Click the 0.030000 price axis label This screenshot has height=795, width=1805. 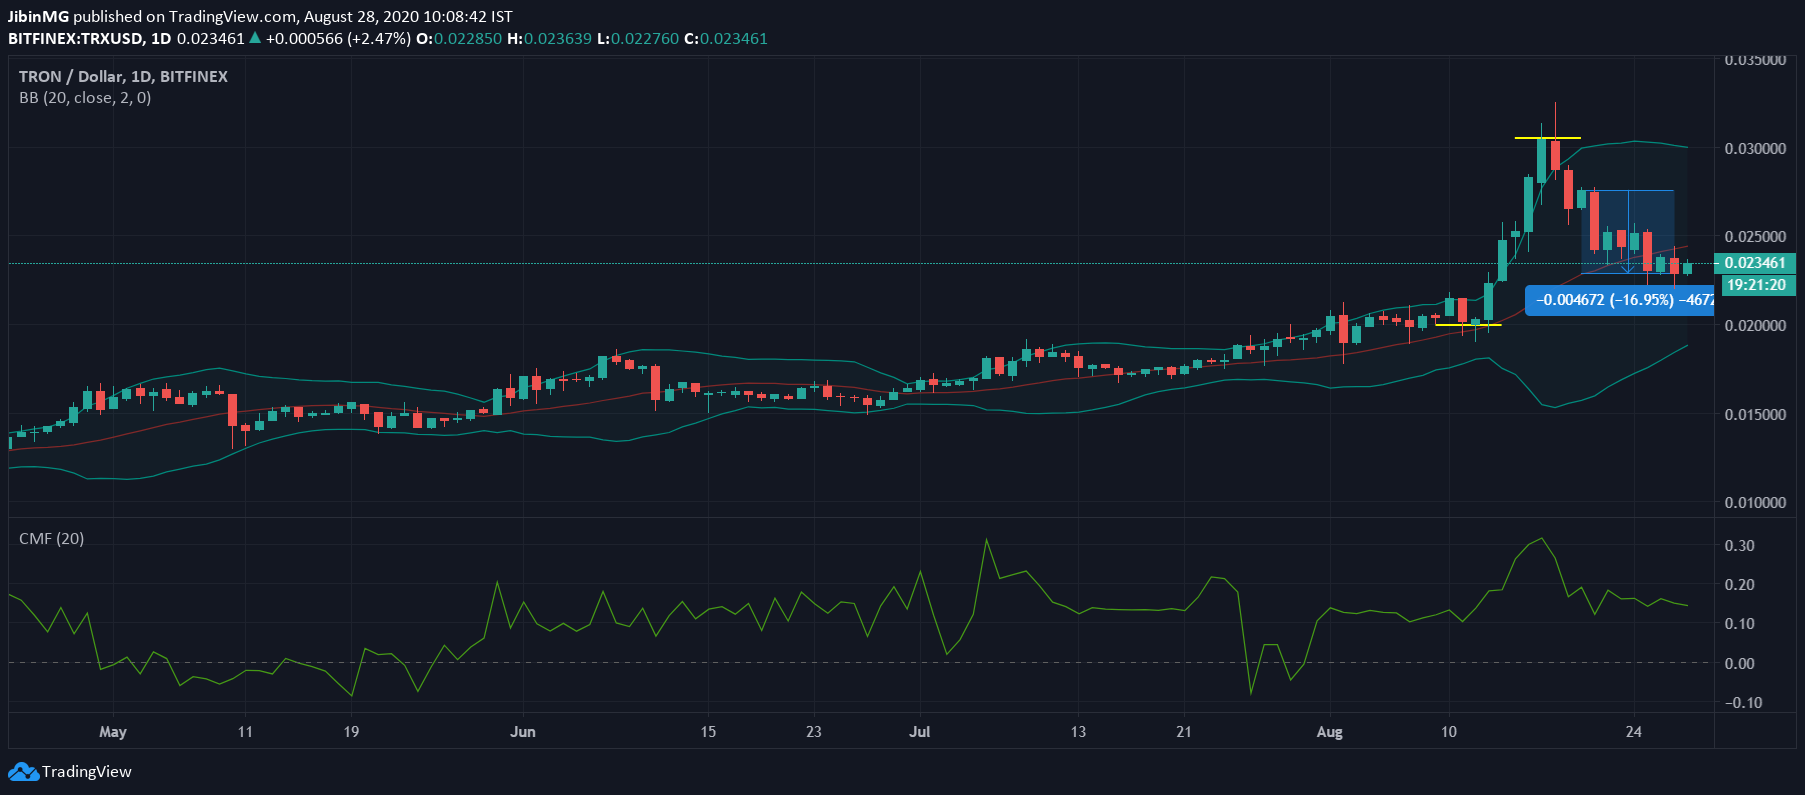tap(1755, 148)
